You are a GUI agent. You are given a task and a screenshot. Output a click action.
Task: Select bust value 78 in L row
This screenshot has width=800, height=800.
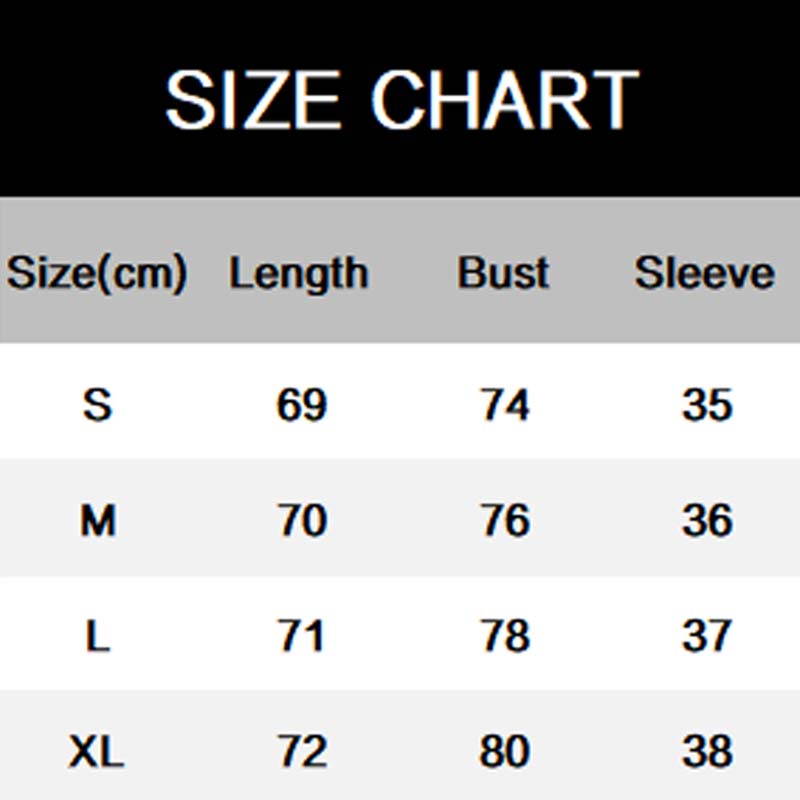(505, 636)
